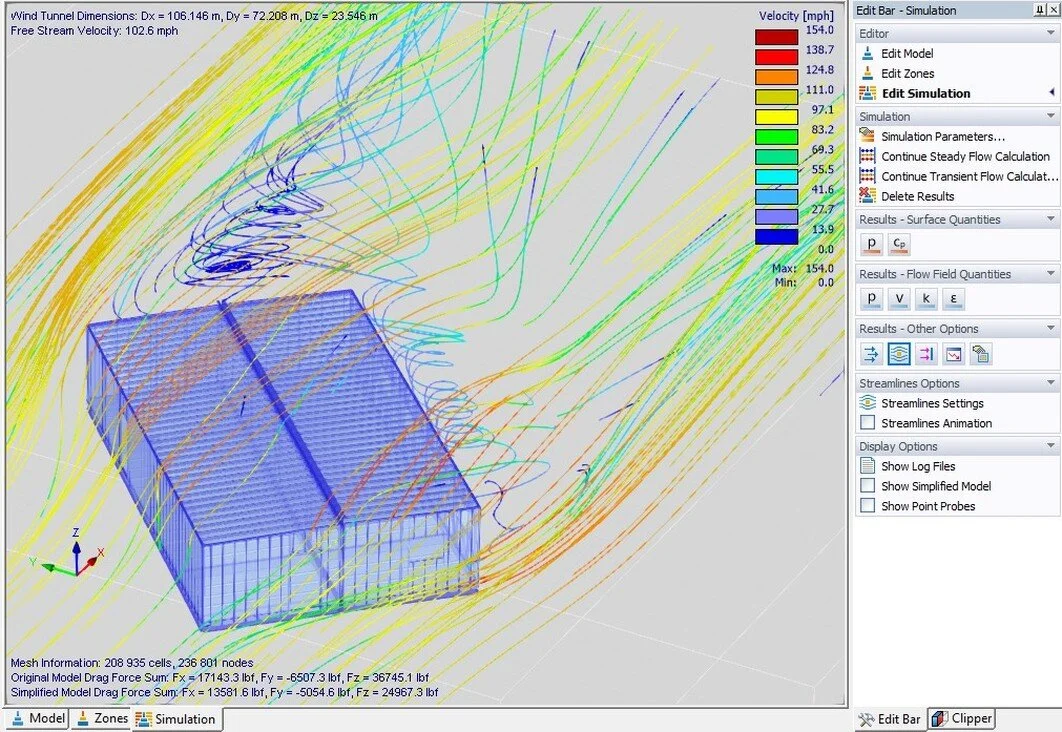Start Continue Steady Flow Calculation
Image resolution: width=1062 pixels, height=732 pixels.
(963, 156)
